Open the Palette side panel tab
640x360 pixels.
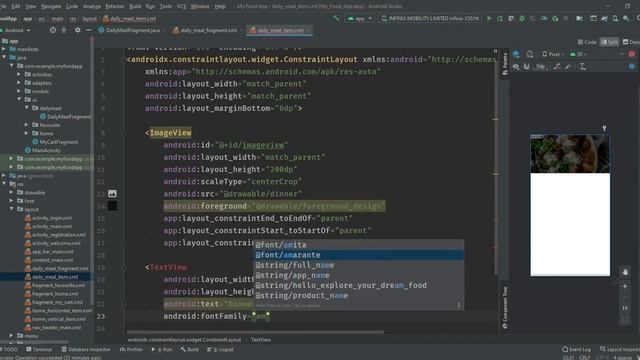[x=505, y=64]
